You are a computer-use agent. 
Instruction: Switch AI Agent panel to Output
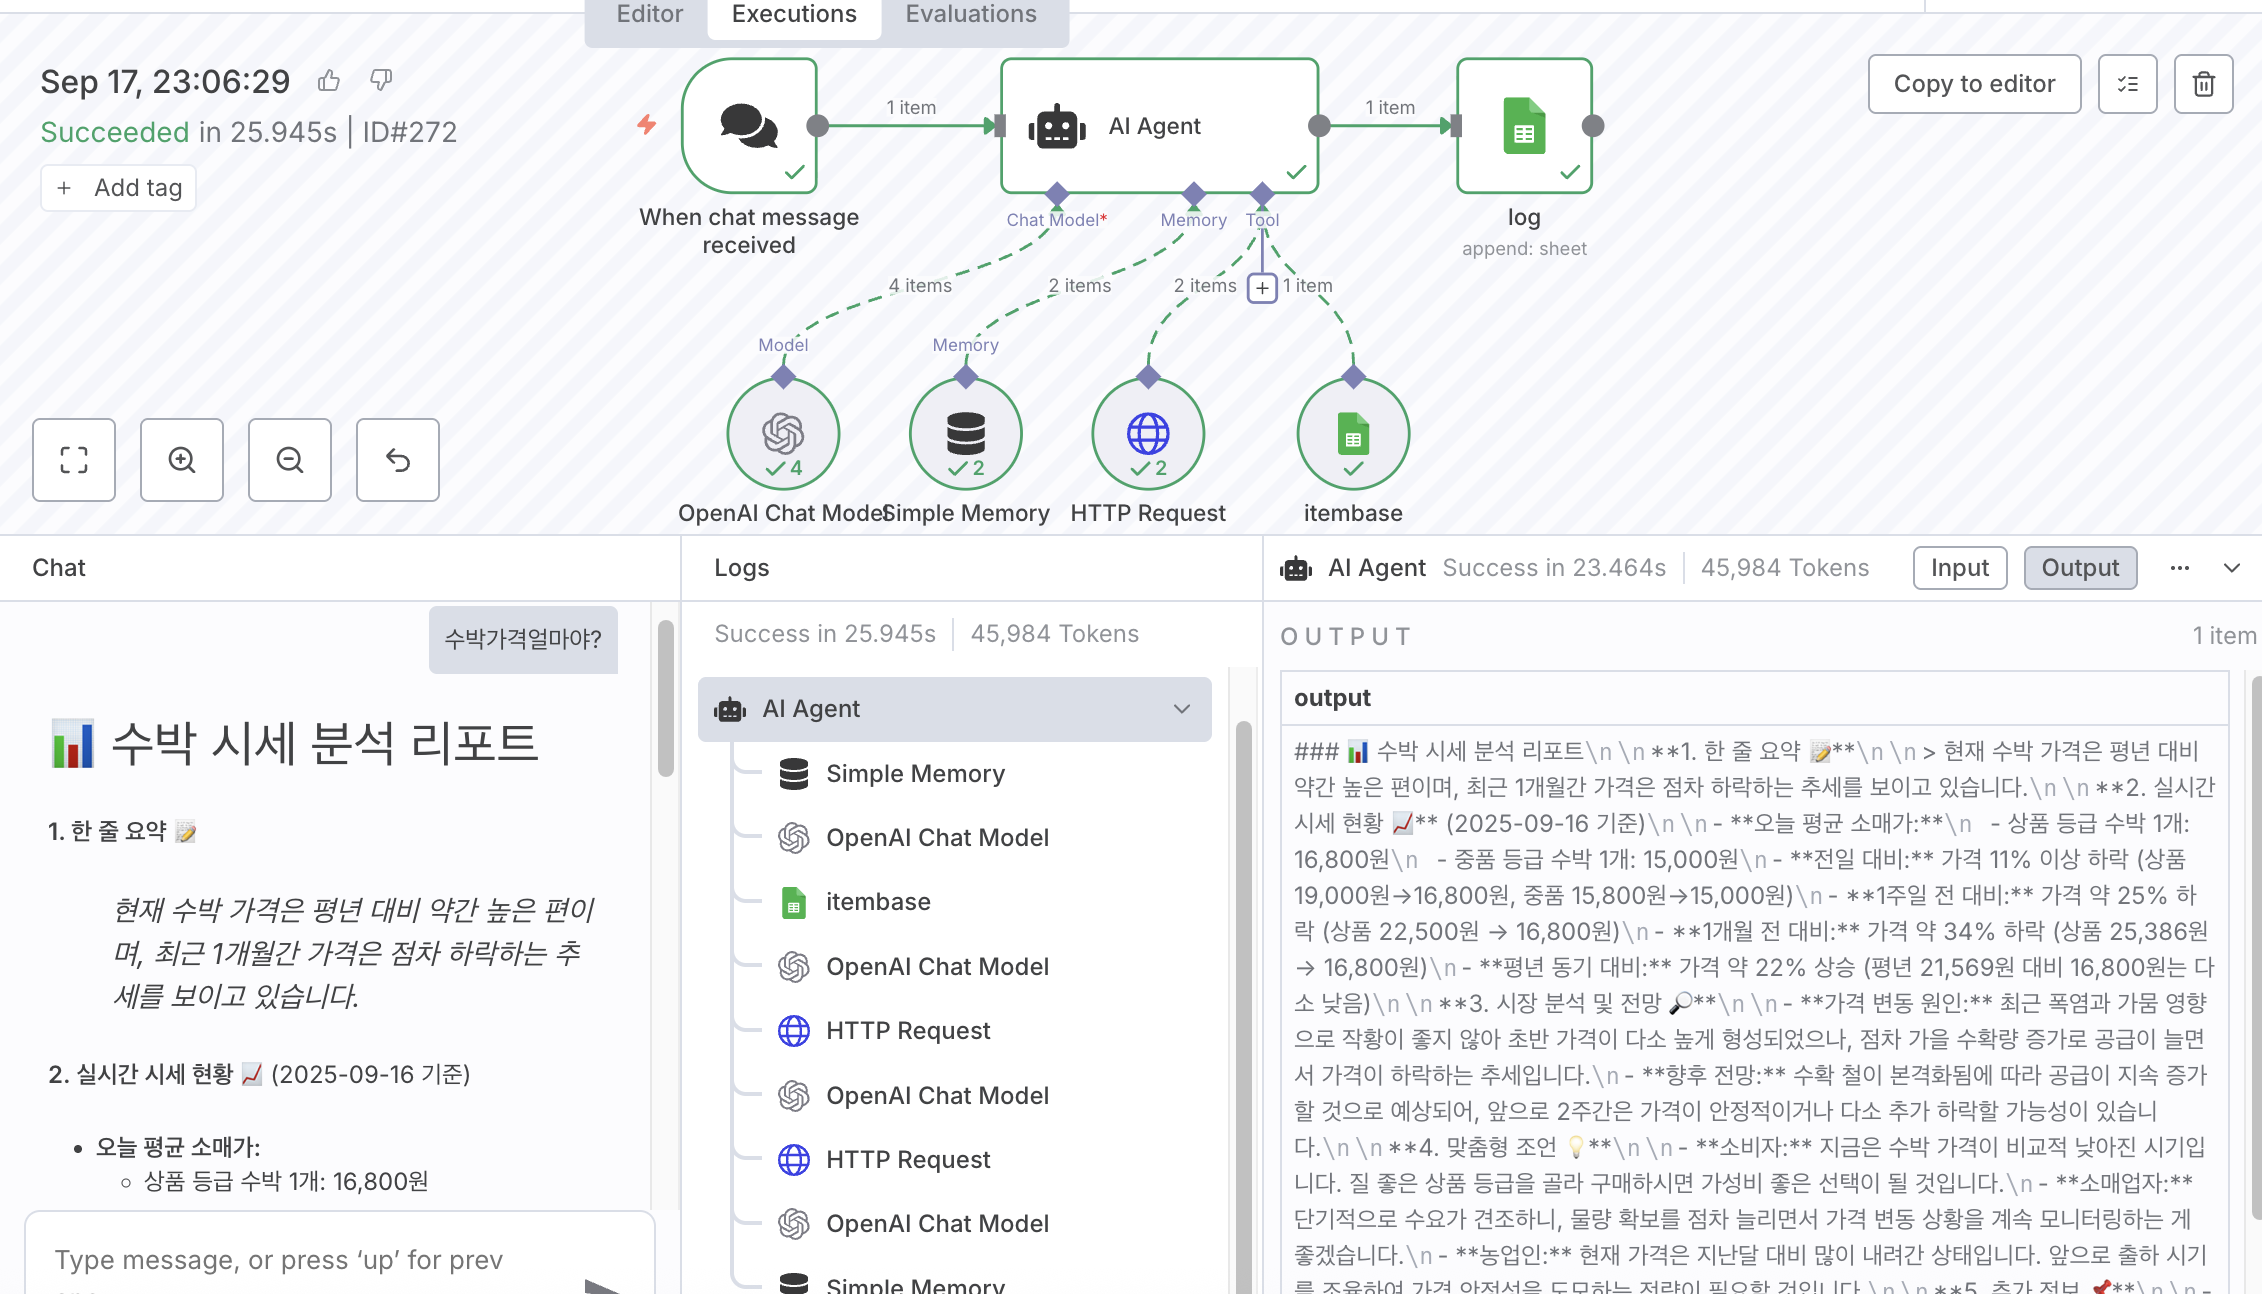pyautogui.click(x=2080, y=568)
